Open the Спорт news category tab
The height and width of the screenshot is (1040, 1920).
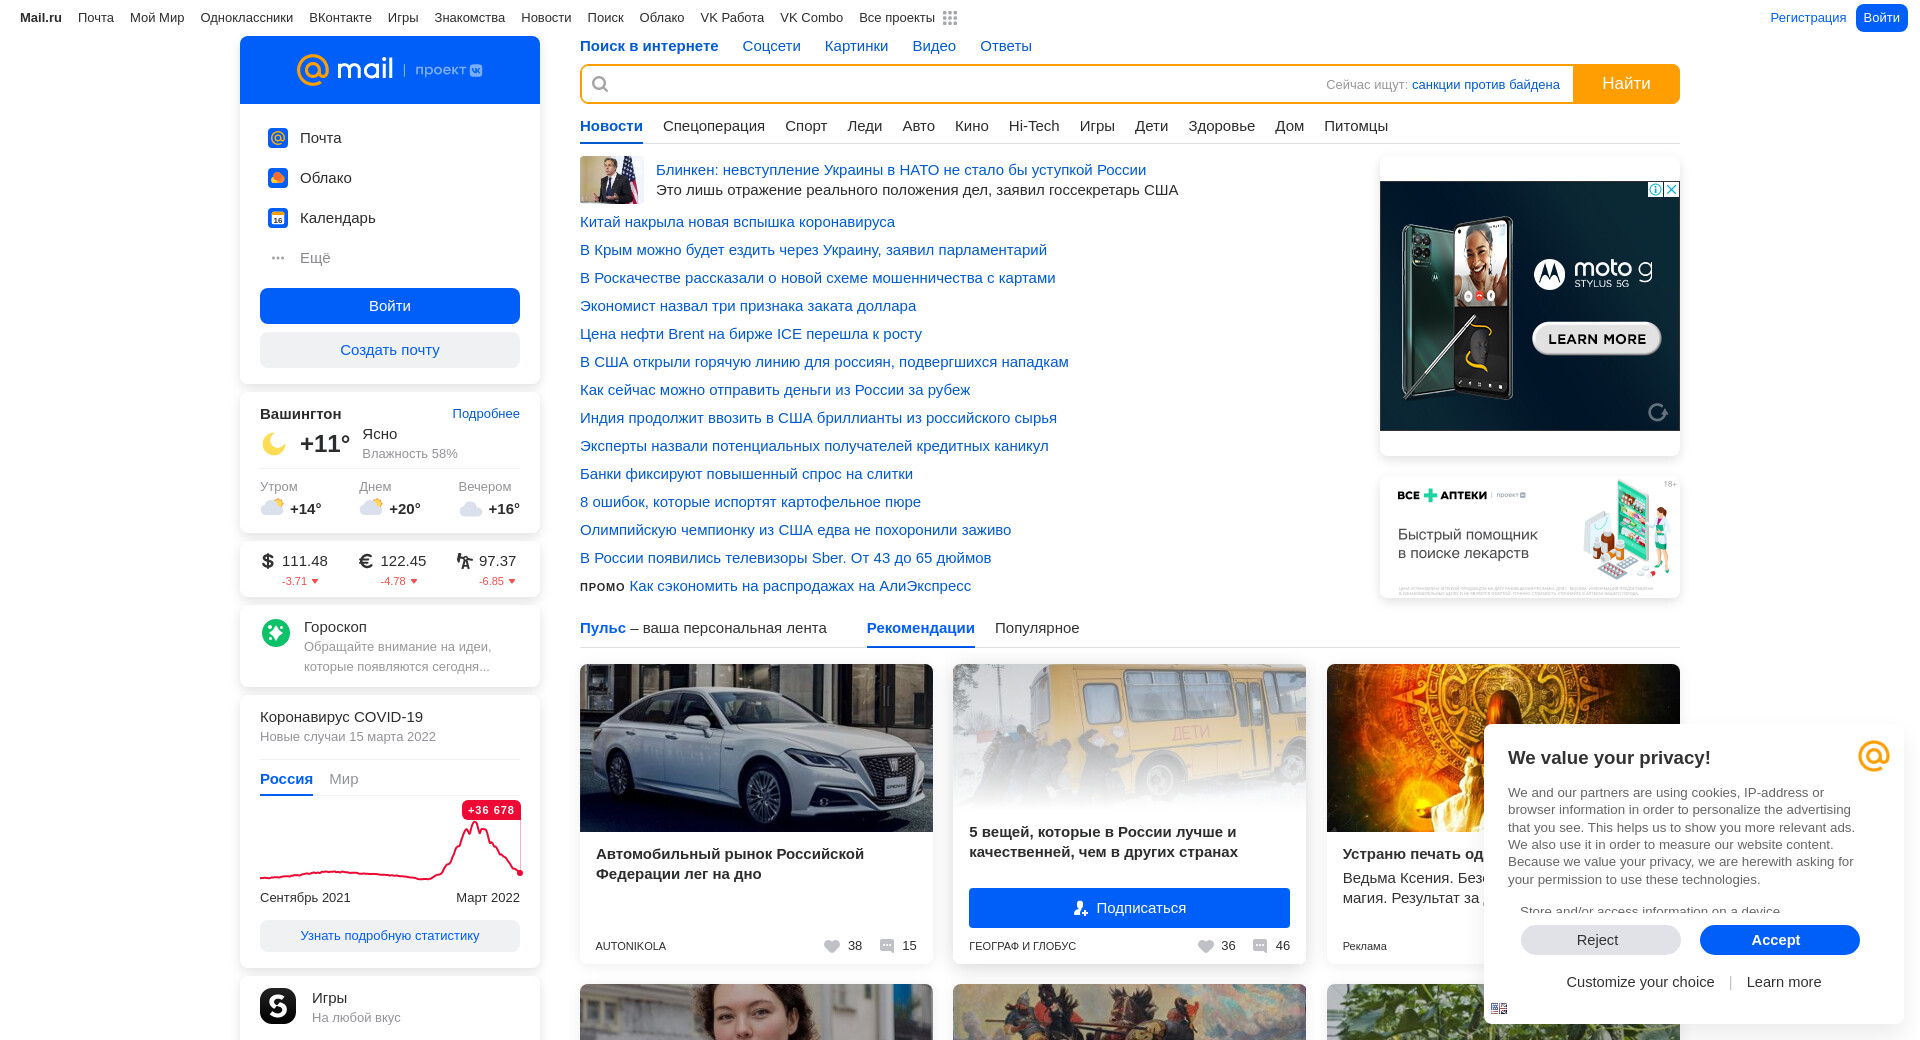point(806,126)
